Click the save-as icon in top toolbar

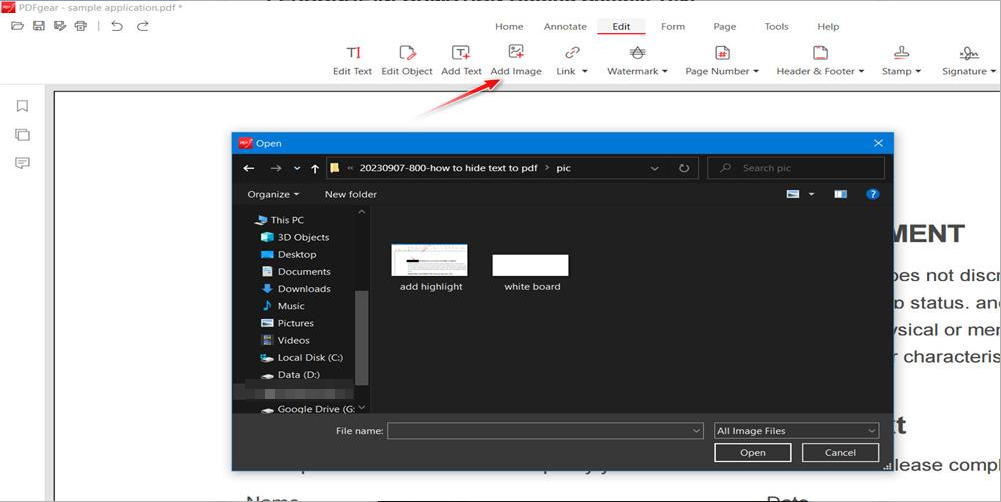[60, 26]
